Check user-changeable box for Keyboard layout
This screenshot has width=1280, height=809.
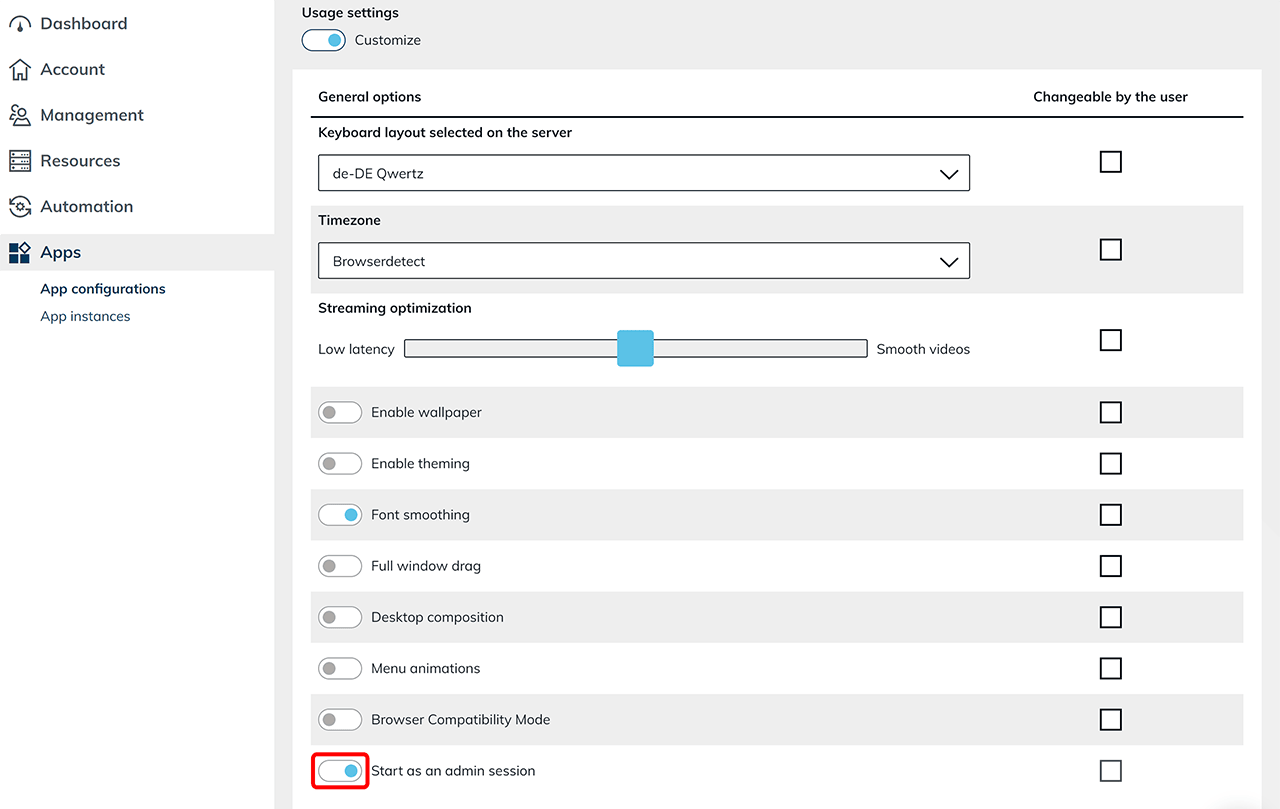1110,162
